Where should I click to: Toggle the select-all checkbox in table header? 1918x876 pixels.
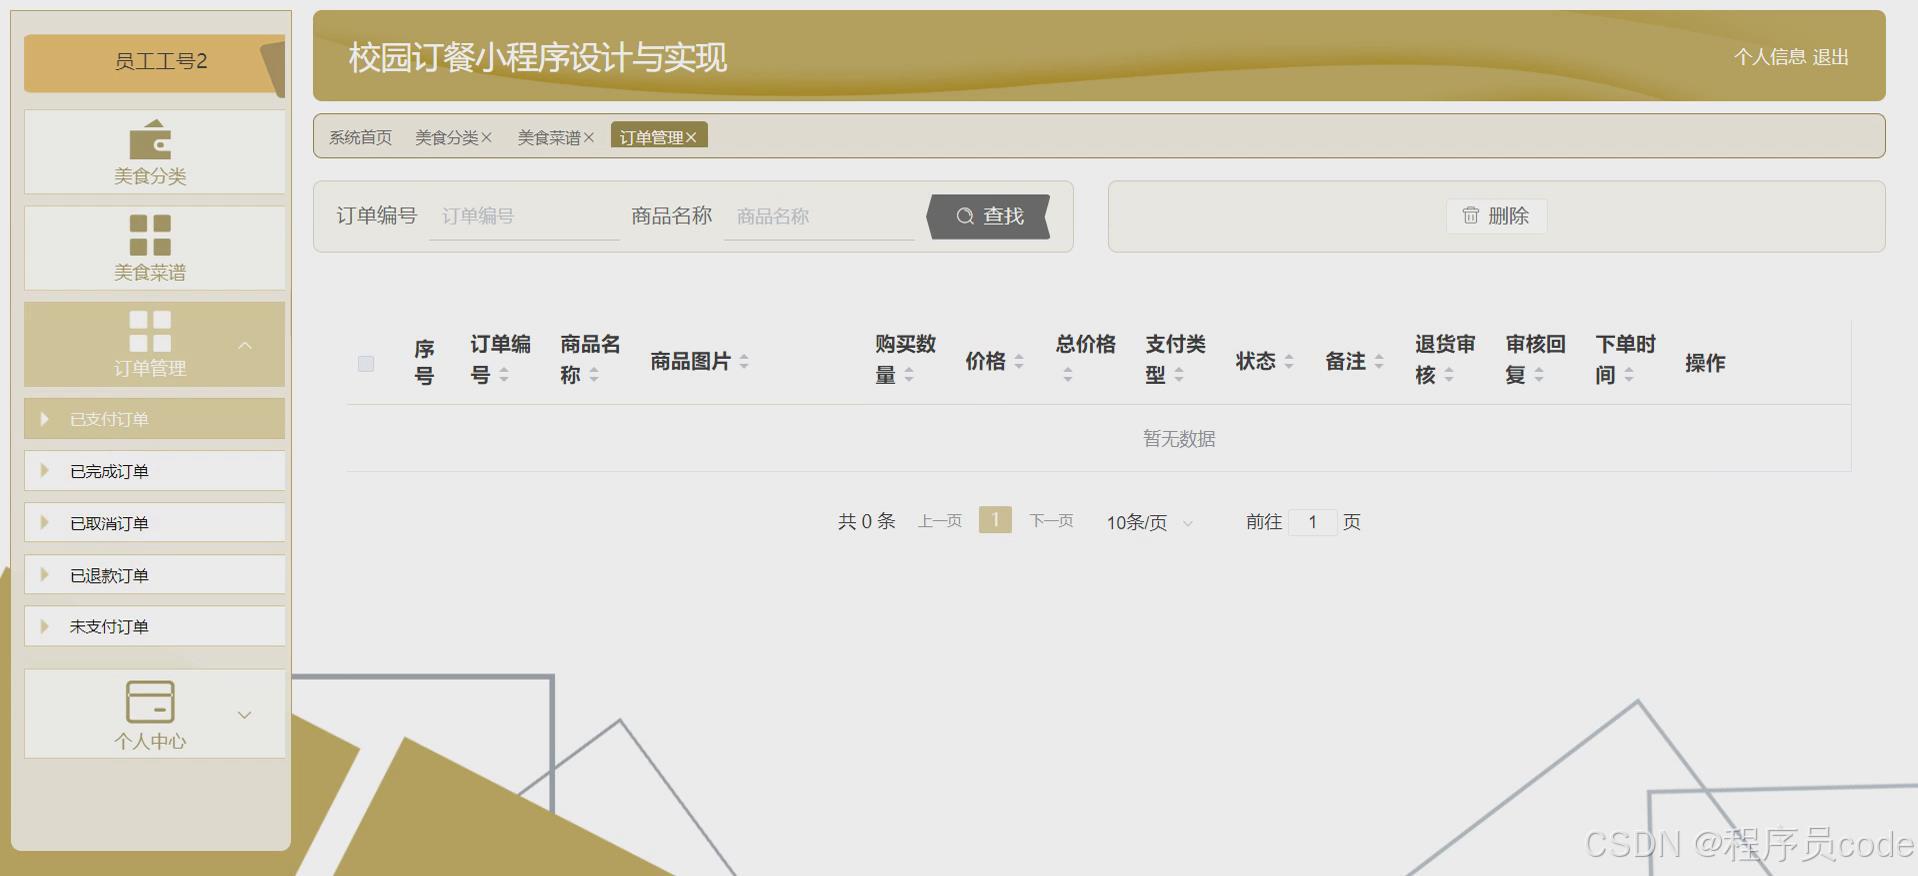pyautogui.click(x=366, y=363)
